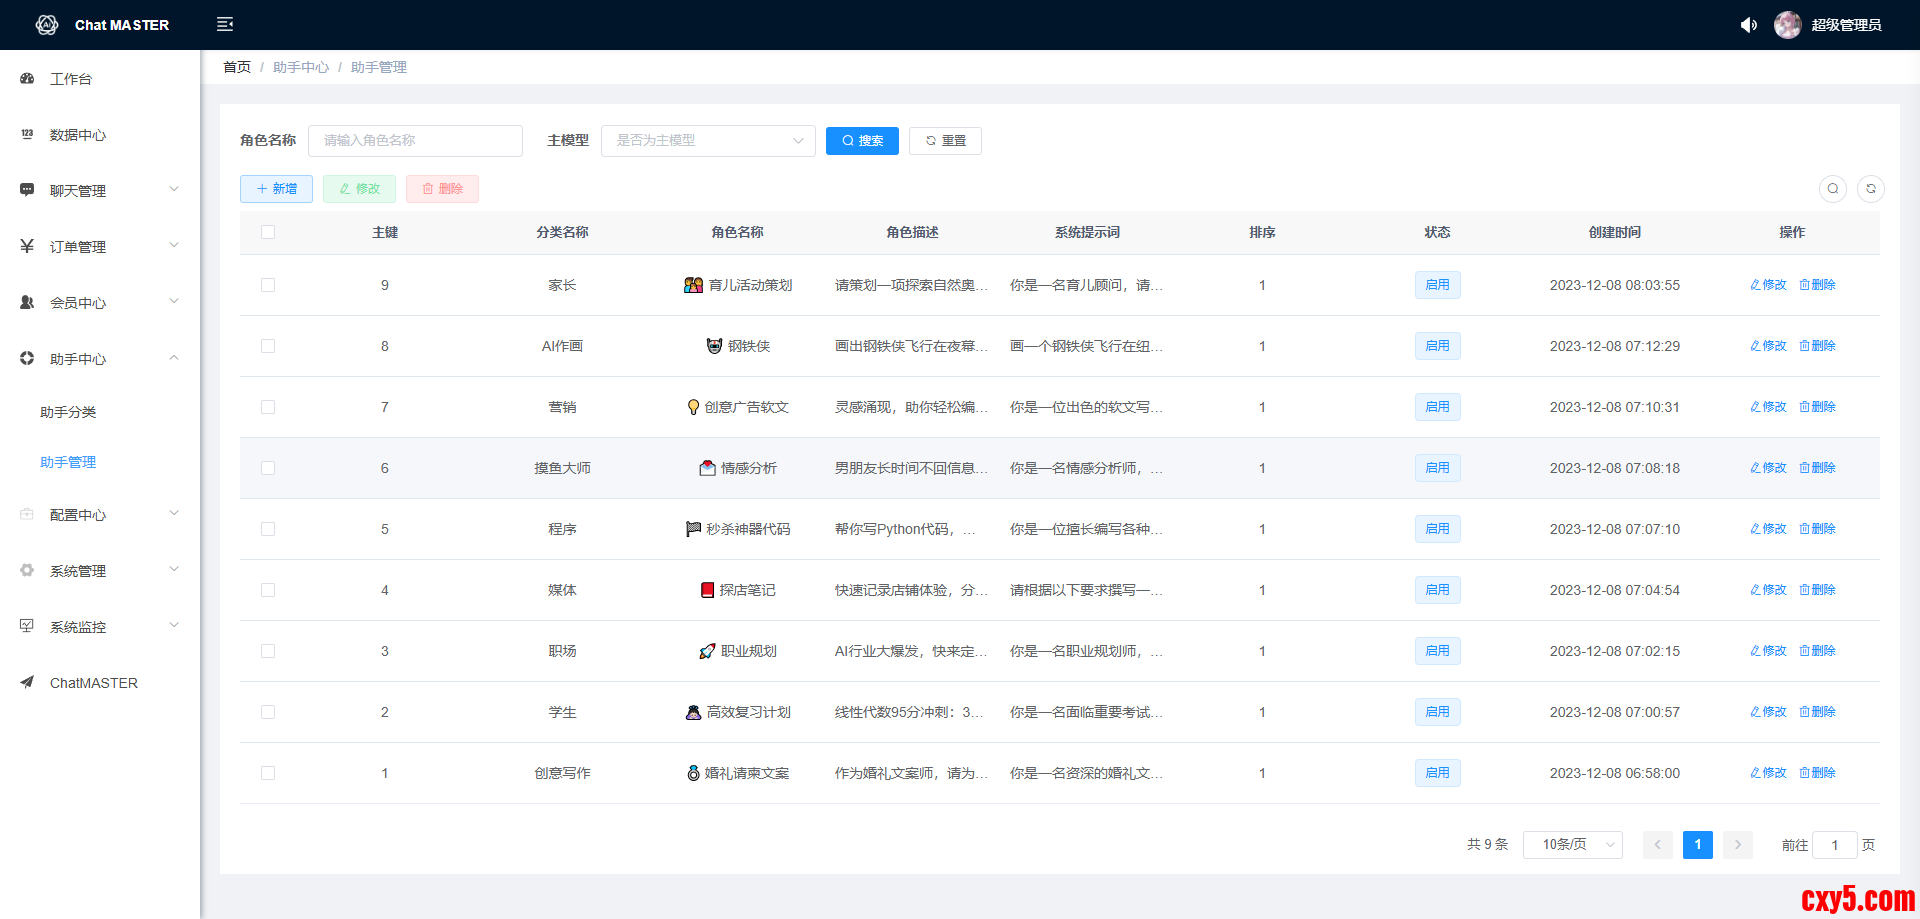Open the 主模型 dropdown selector
This screenshot has width=1920, height=919.
pos(708,141)
